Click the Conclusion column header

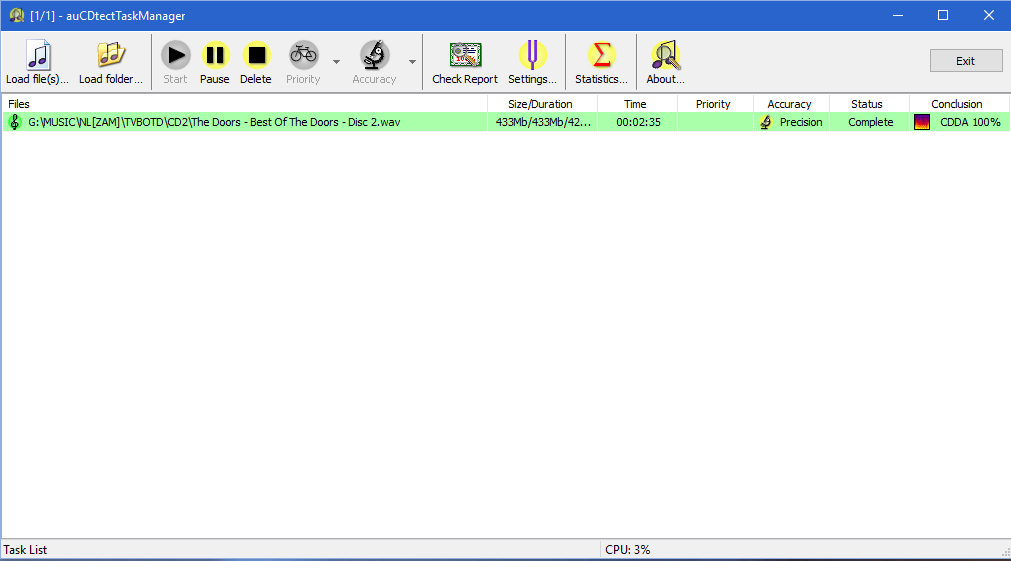[x=957, y=104]
